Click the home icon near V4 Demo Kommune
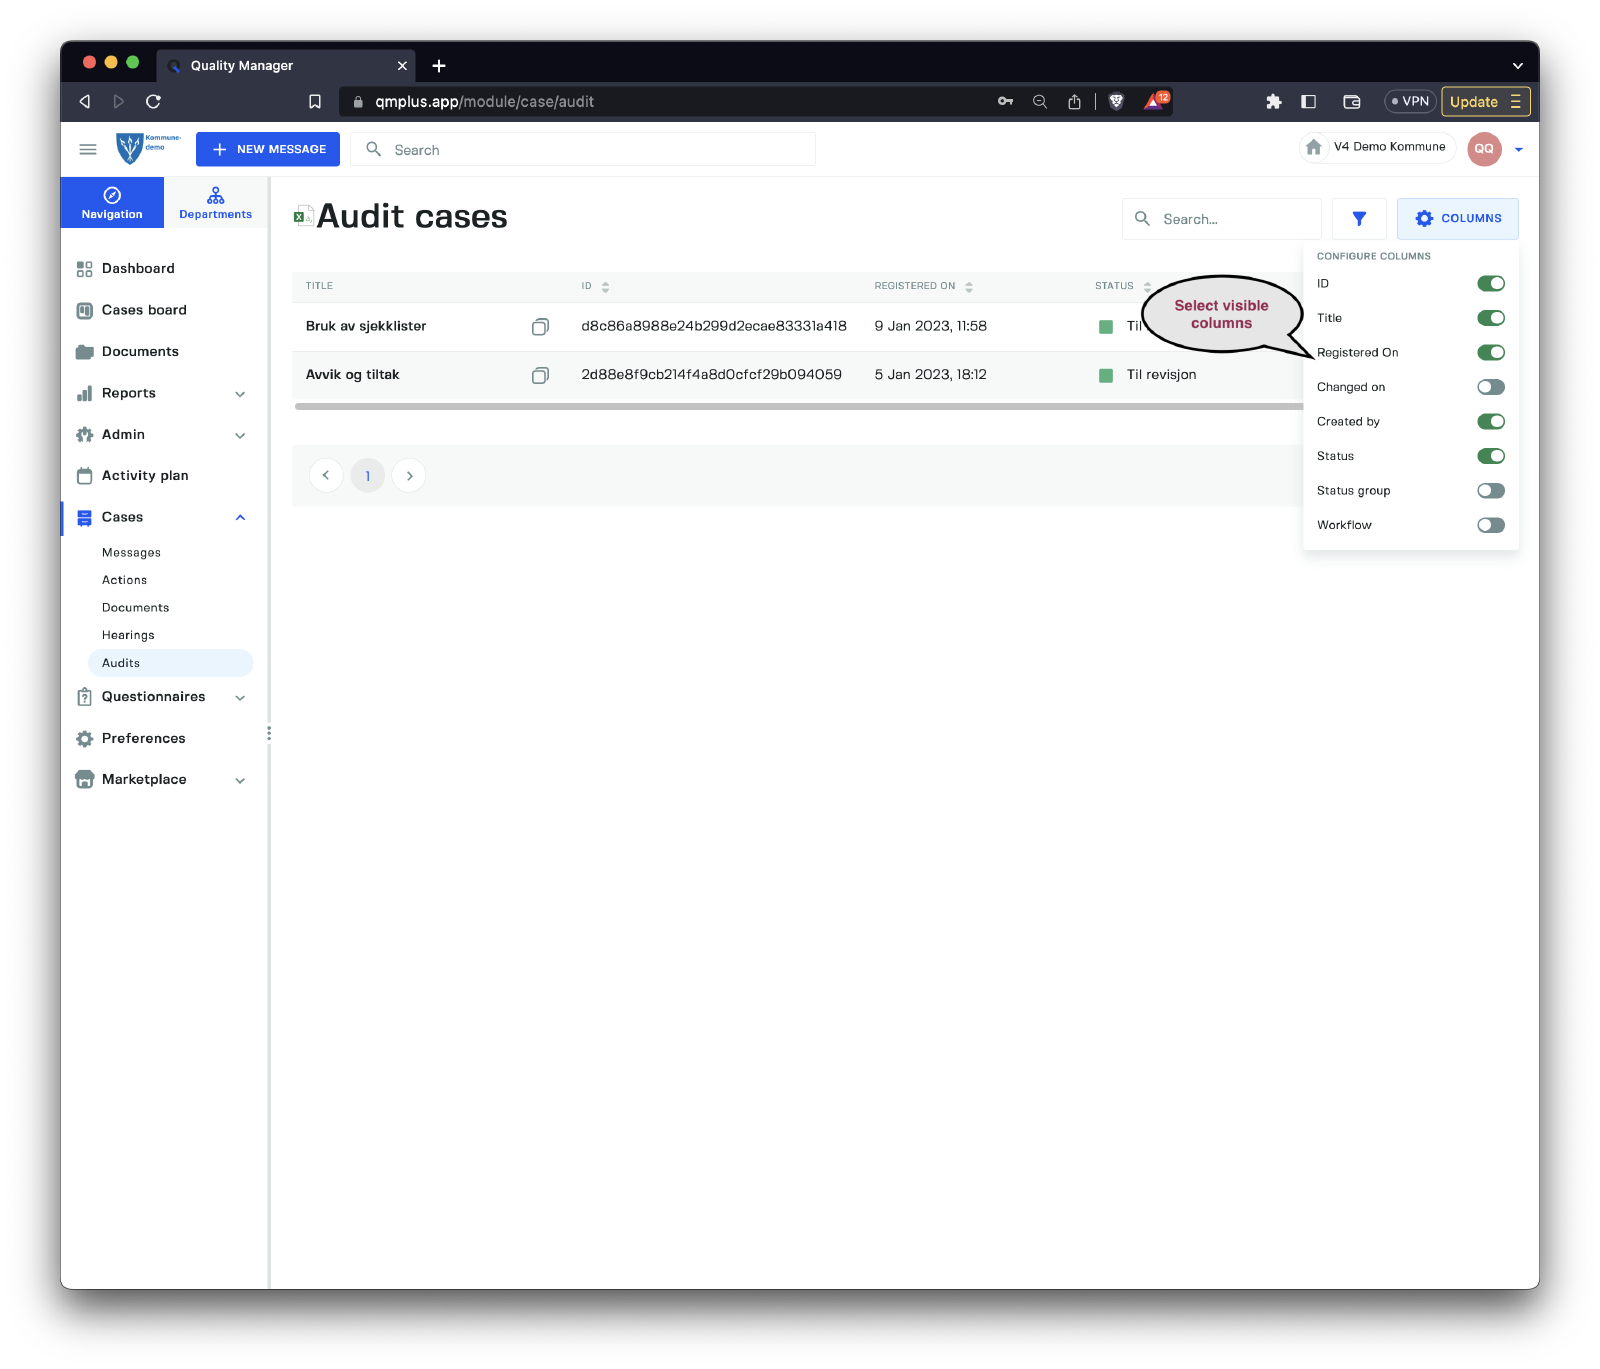 click(x=1314, y=147)
